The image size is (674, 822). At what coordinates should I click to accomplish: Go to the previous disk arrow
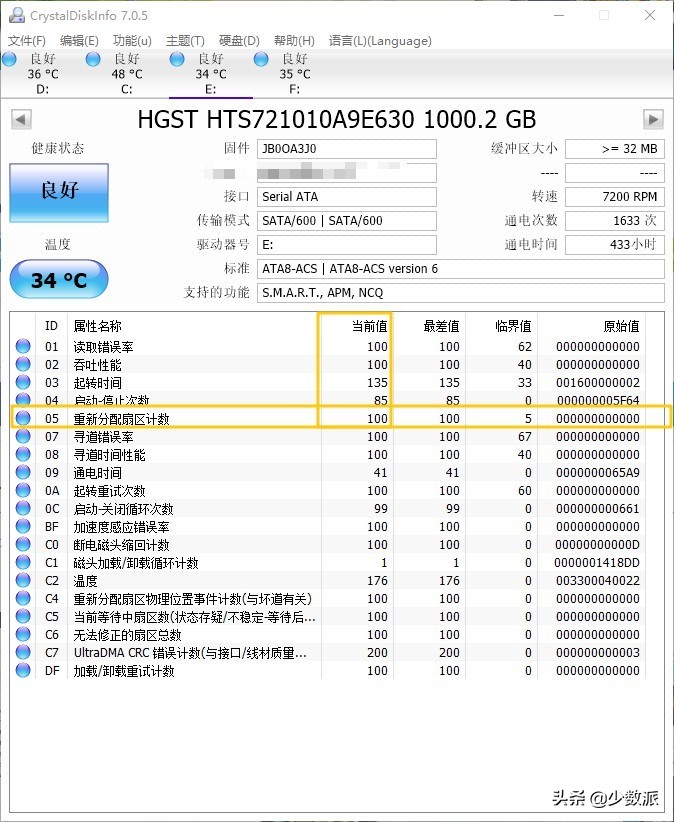[x=21, y=120]
